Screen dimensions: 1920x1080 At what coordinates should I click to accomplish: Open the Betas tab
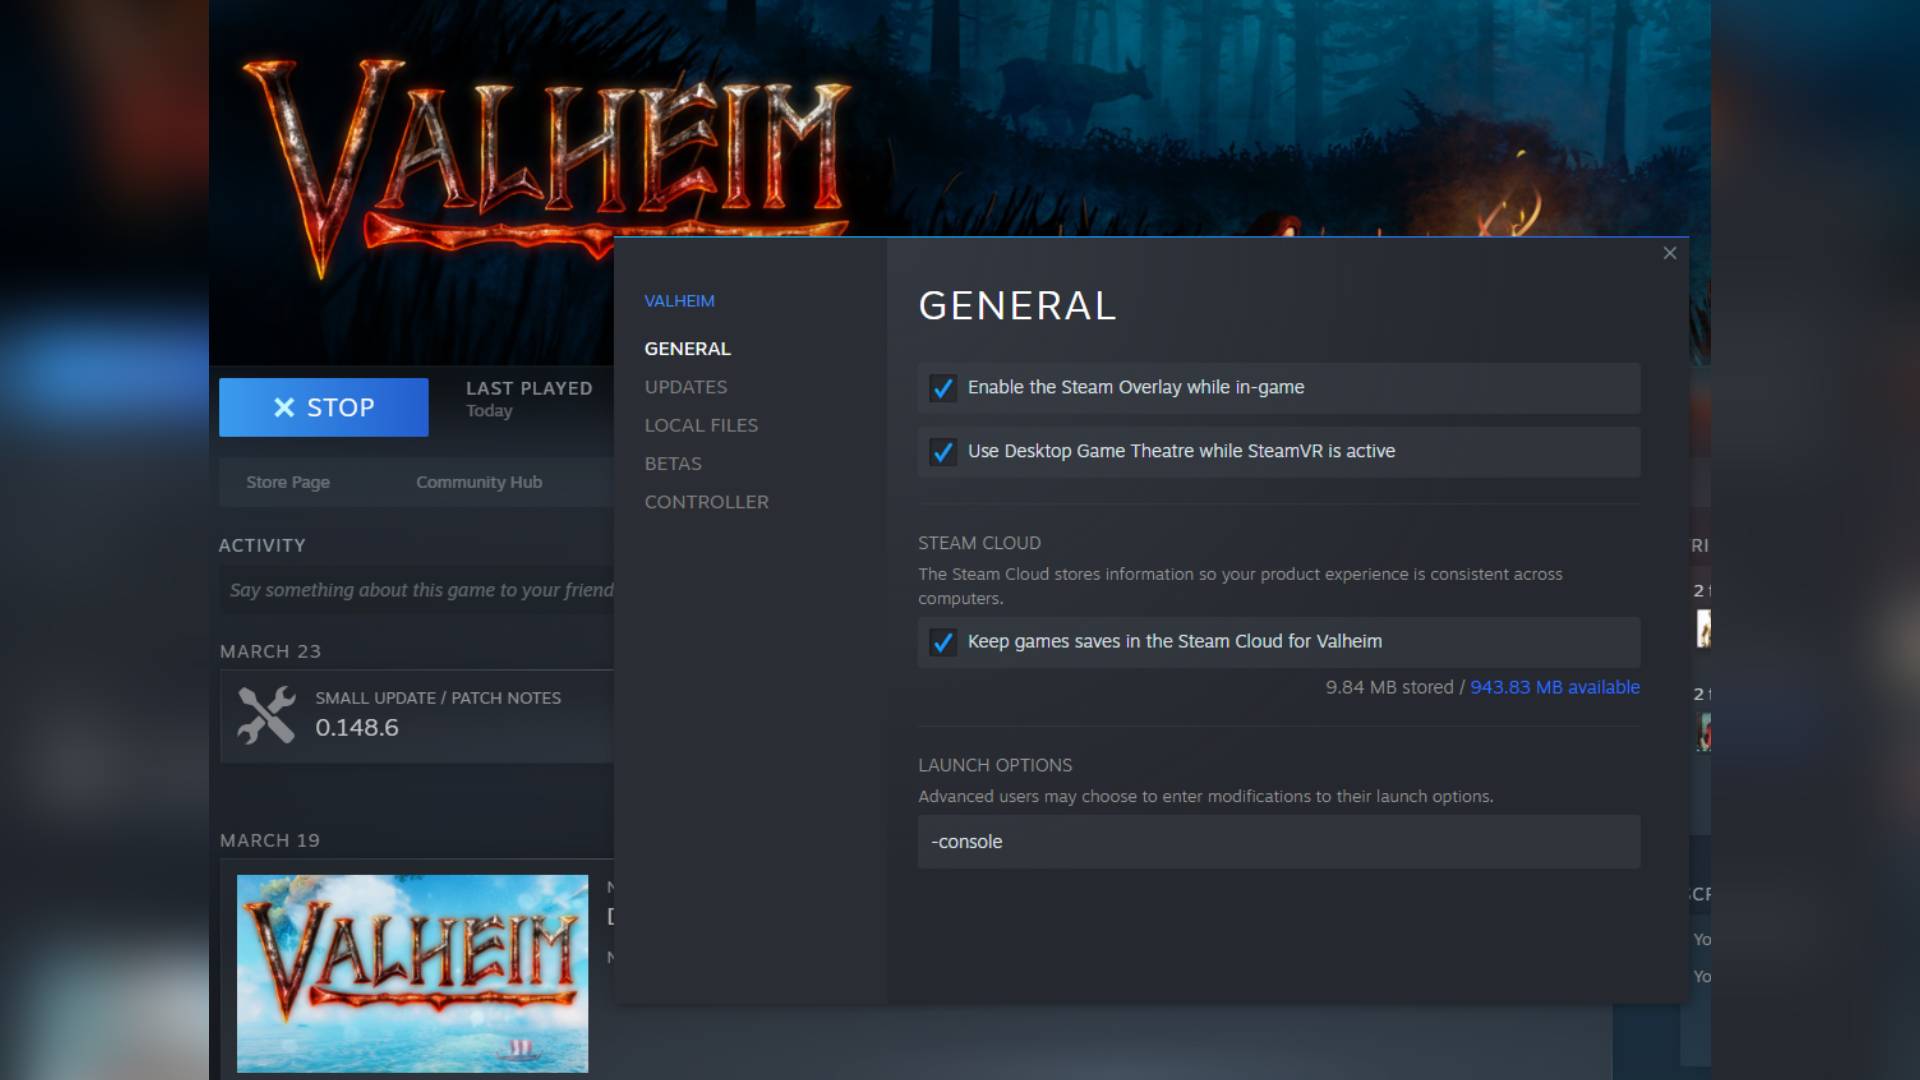click(x=673, y=464)
